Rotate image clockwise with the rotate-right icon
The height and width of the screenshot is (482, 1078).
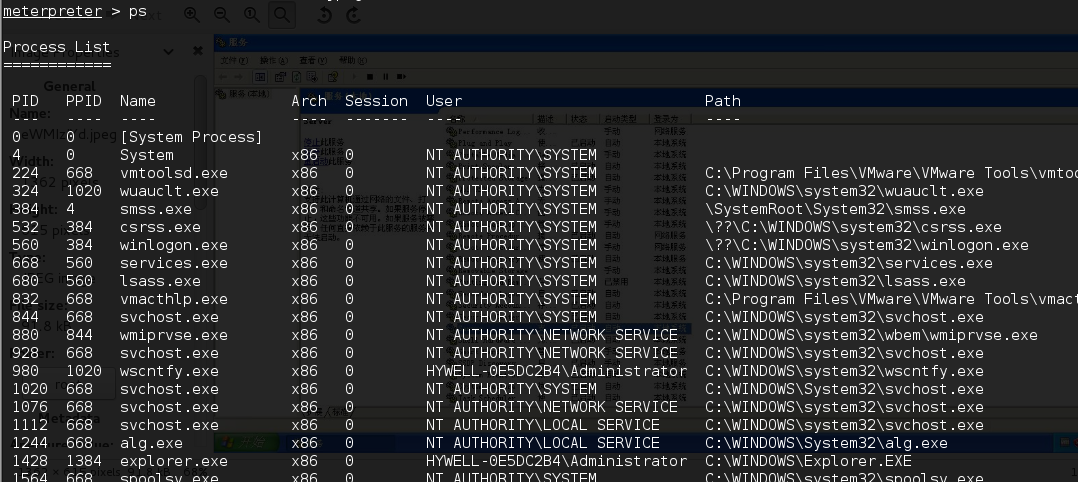(354, 14)
